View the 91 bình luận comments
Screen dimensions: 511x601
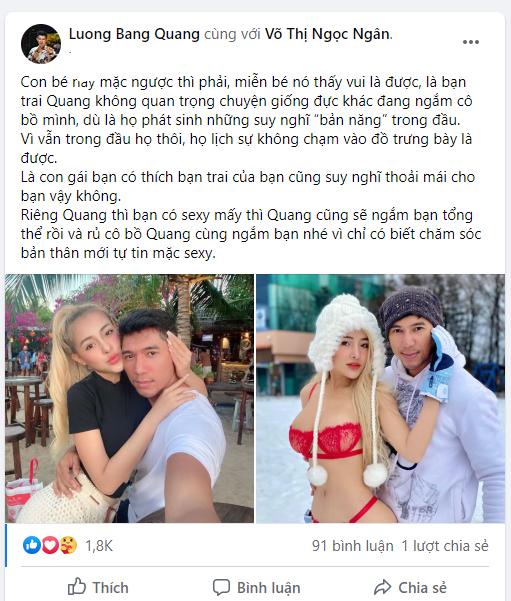353,546
